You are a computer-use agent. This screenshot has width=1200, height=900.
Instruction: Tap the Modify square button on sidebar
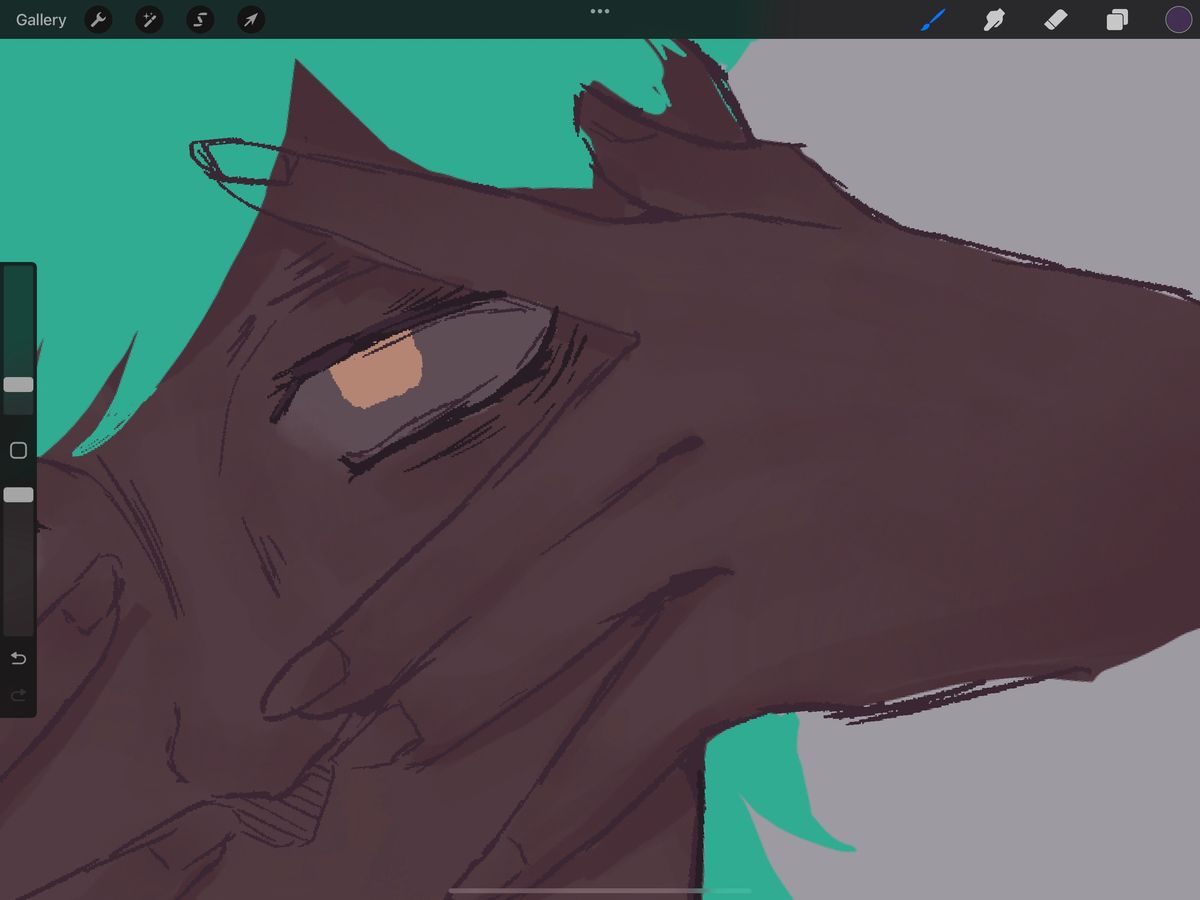[x=18, y=450]
